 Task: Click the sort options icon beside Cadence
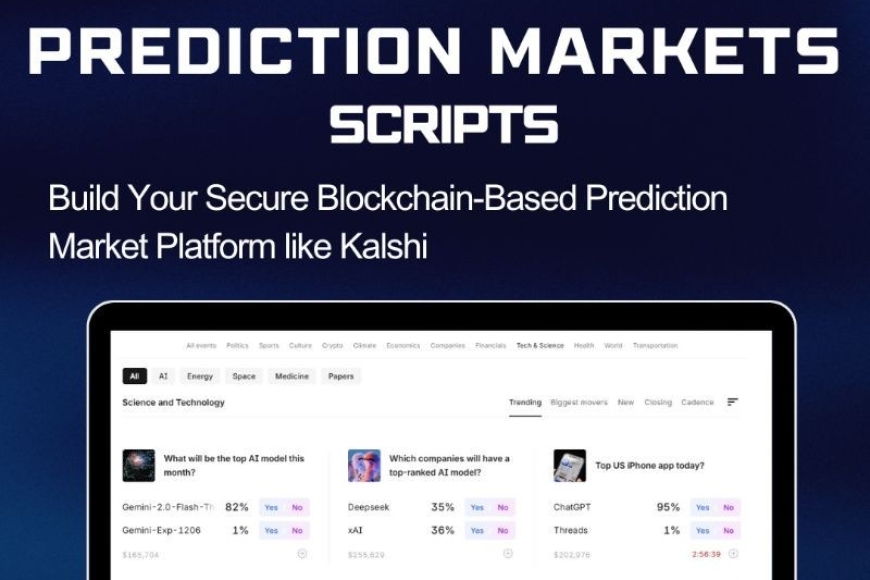[x=731, y=403]
